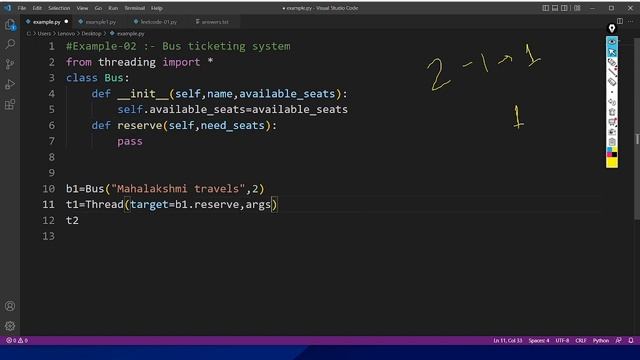This screenshot has width=640, height=360.
Task: Toggle the eye visibility tool in annotation toolbar
Action: click(x=612, y=42)
